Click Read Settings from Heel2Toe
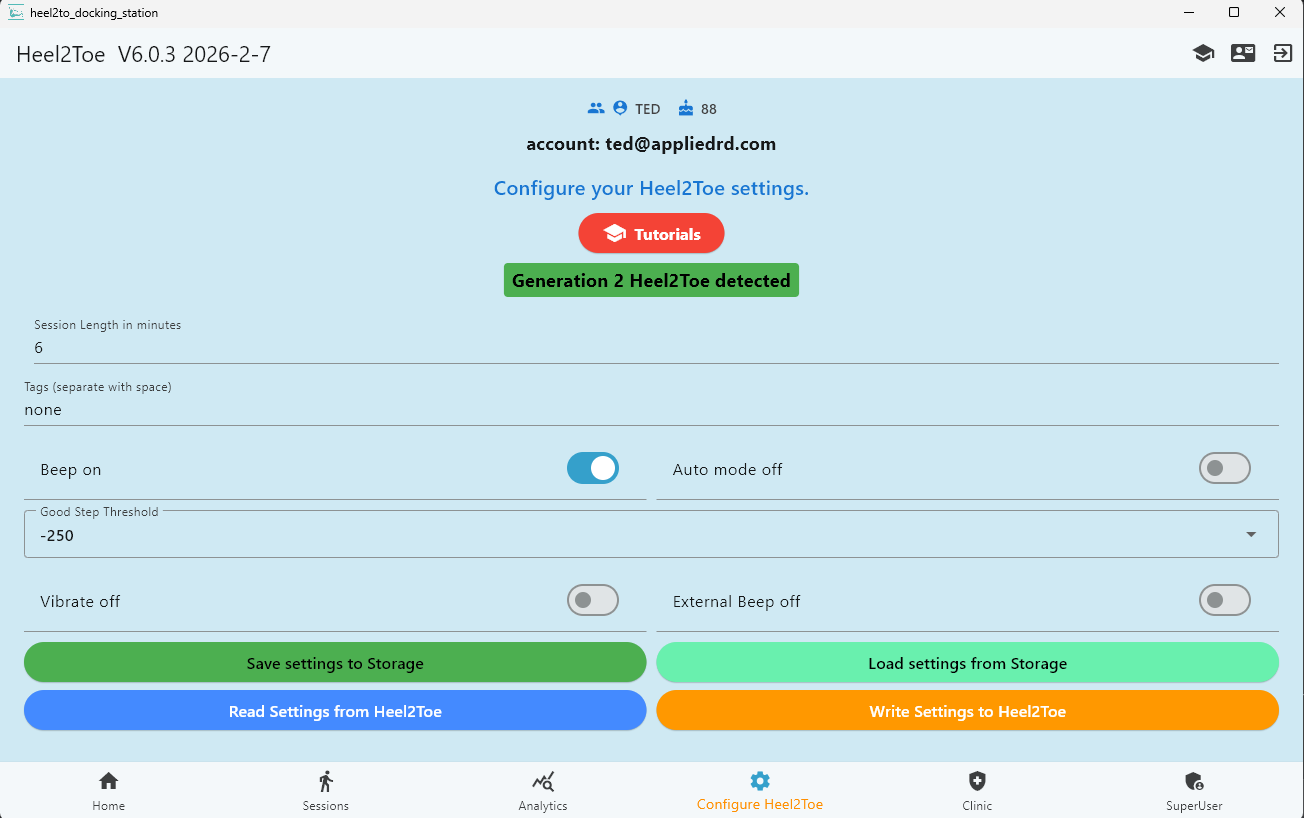The image size is (1304, 818). pyautogui.click(x=334, y=710)
